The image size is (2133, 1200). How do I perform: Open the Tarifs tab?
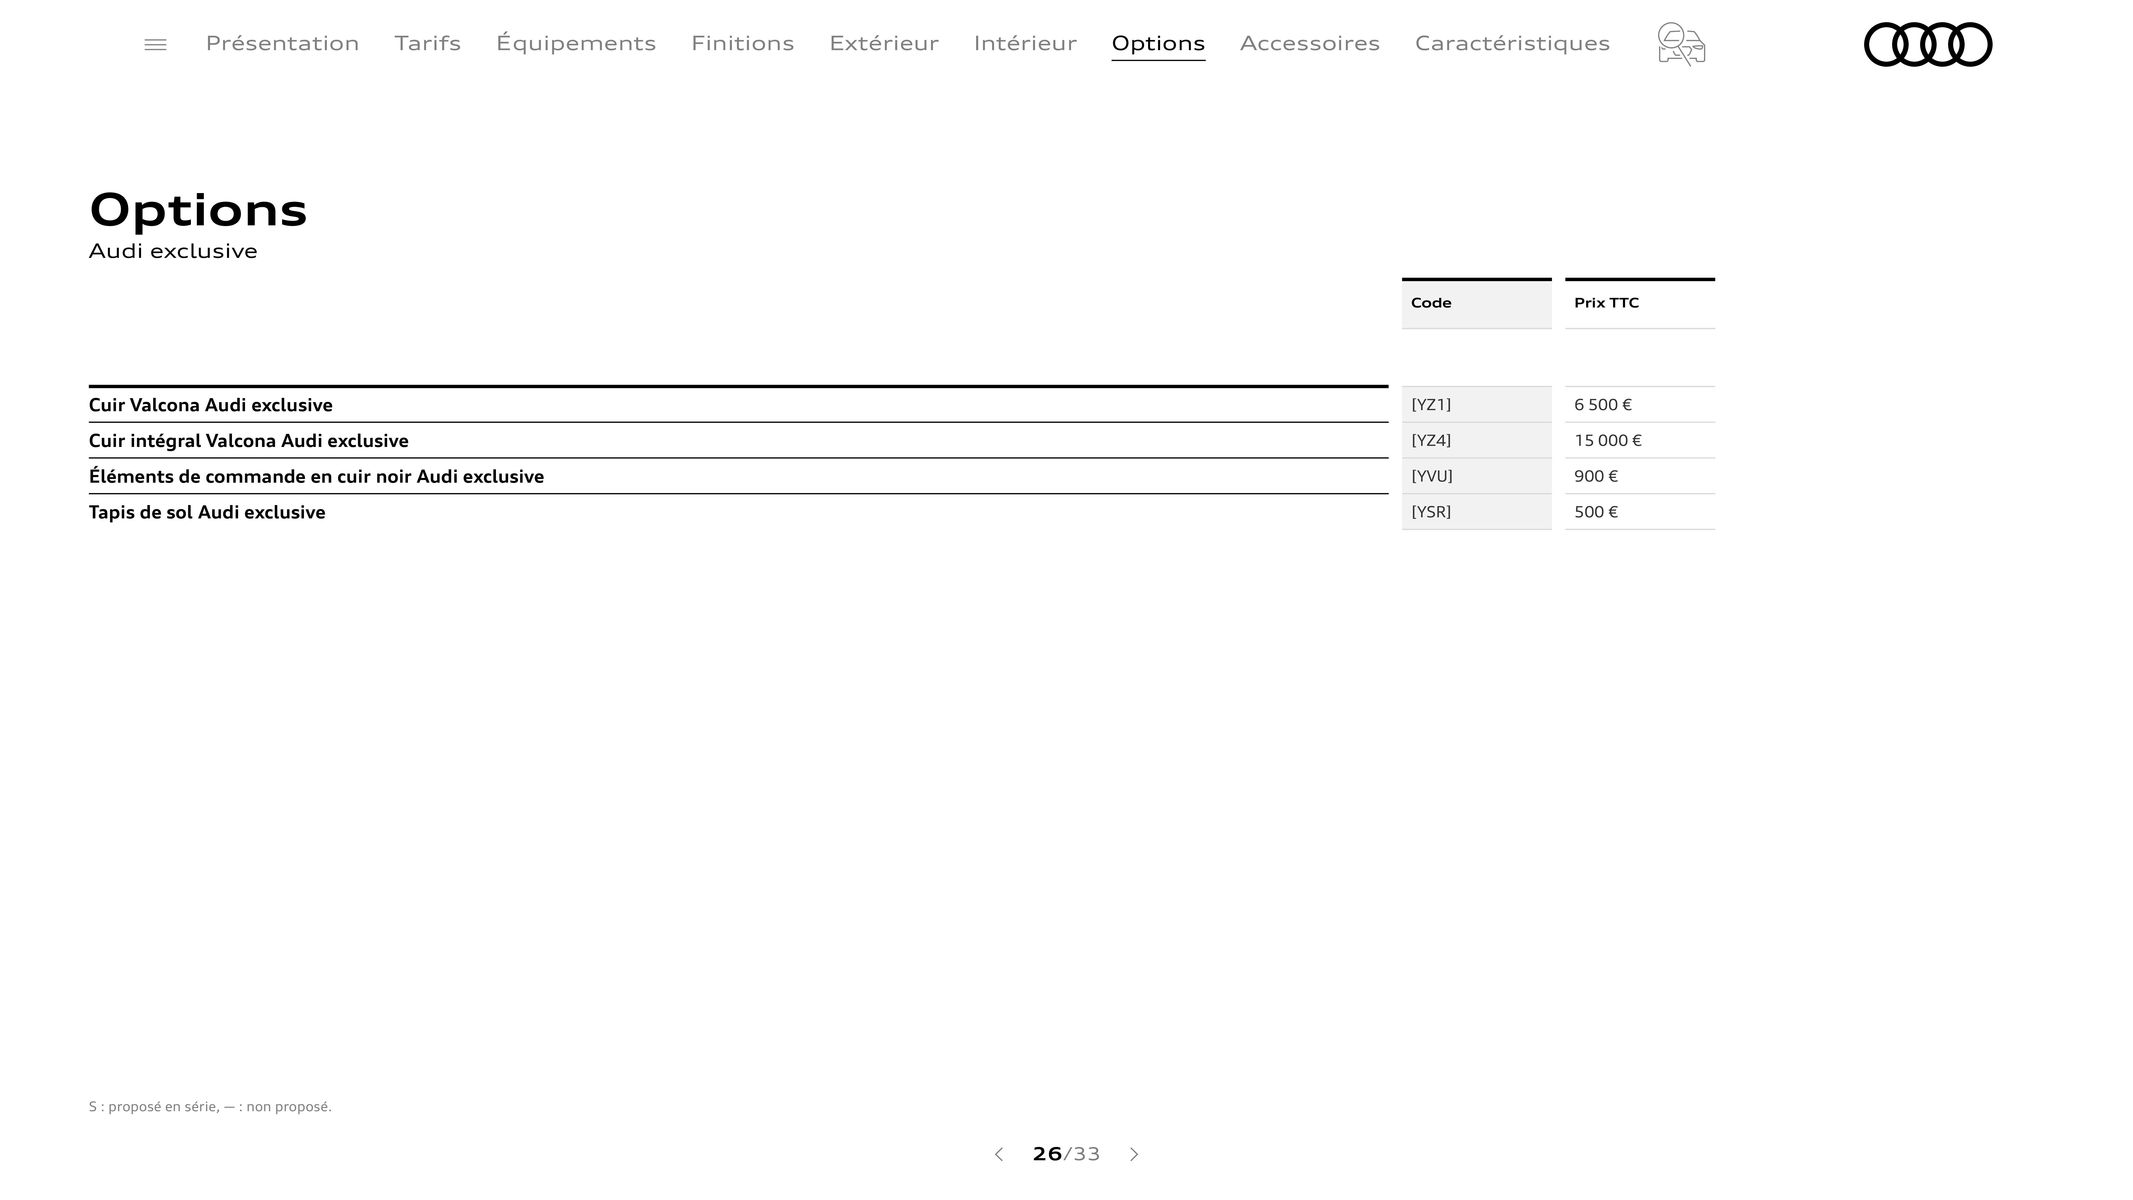coord(427,43)
